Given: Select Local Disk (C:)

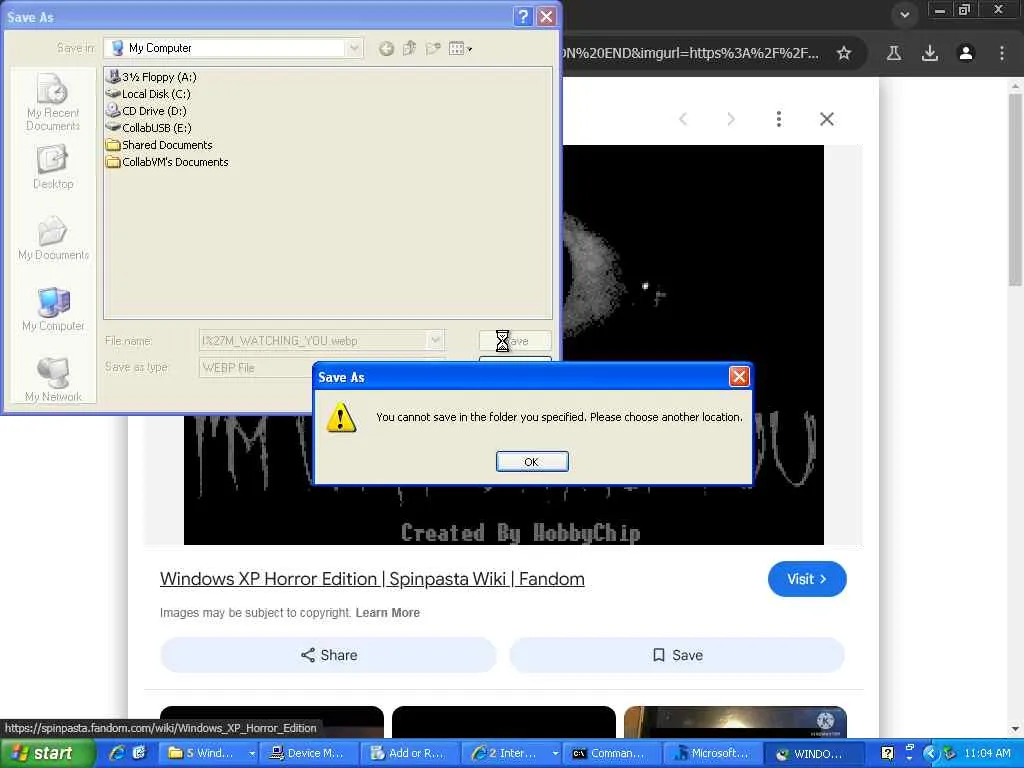Looking at the screenshot, I should coord(149,94).
